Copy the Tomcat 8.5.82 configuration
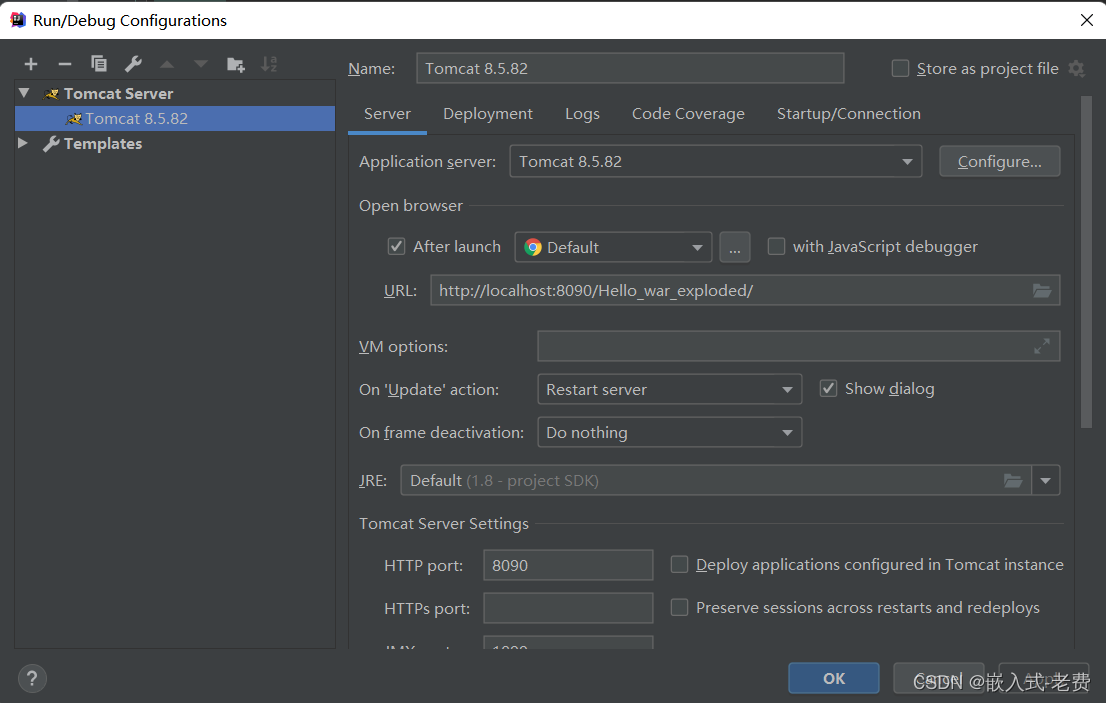The width and height of the screenshot is (1106, 703). click(98, 63)
